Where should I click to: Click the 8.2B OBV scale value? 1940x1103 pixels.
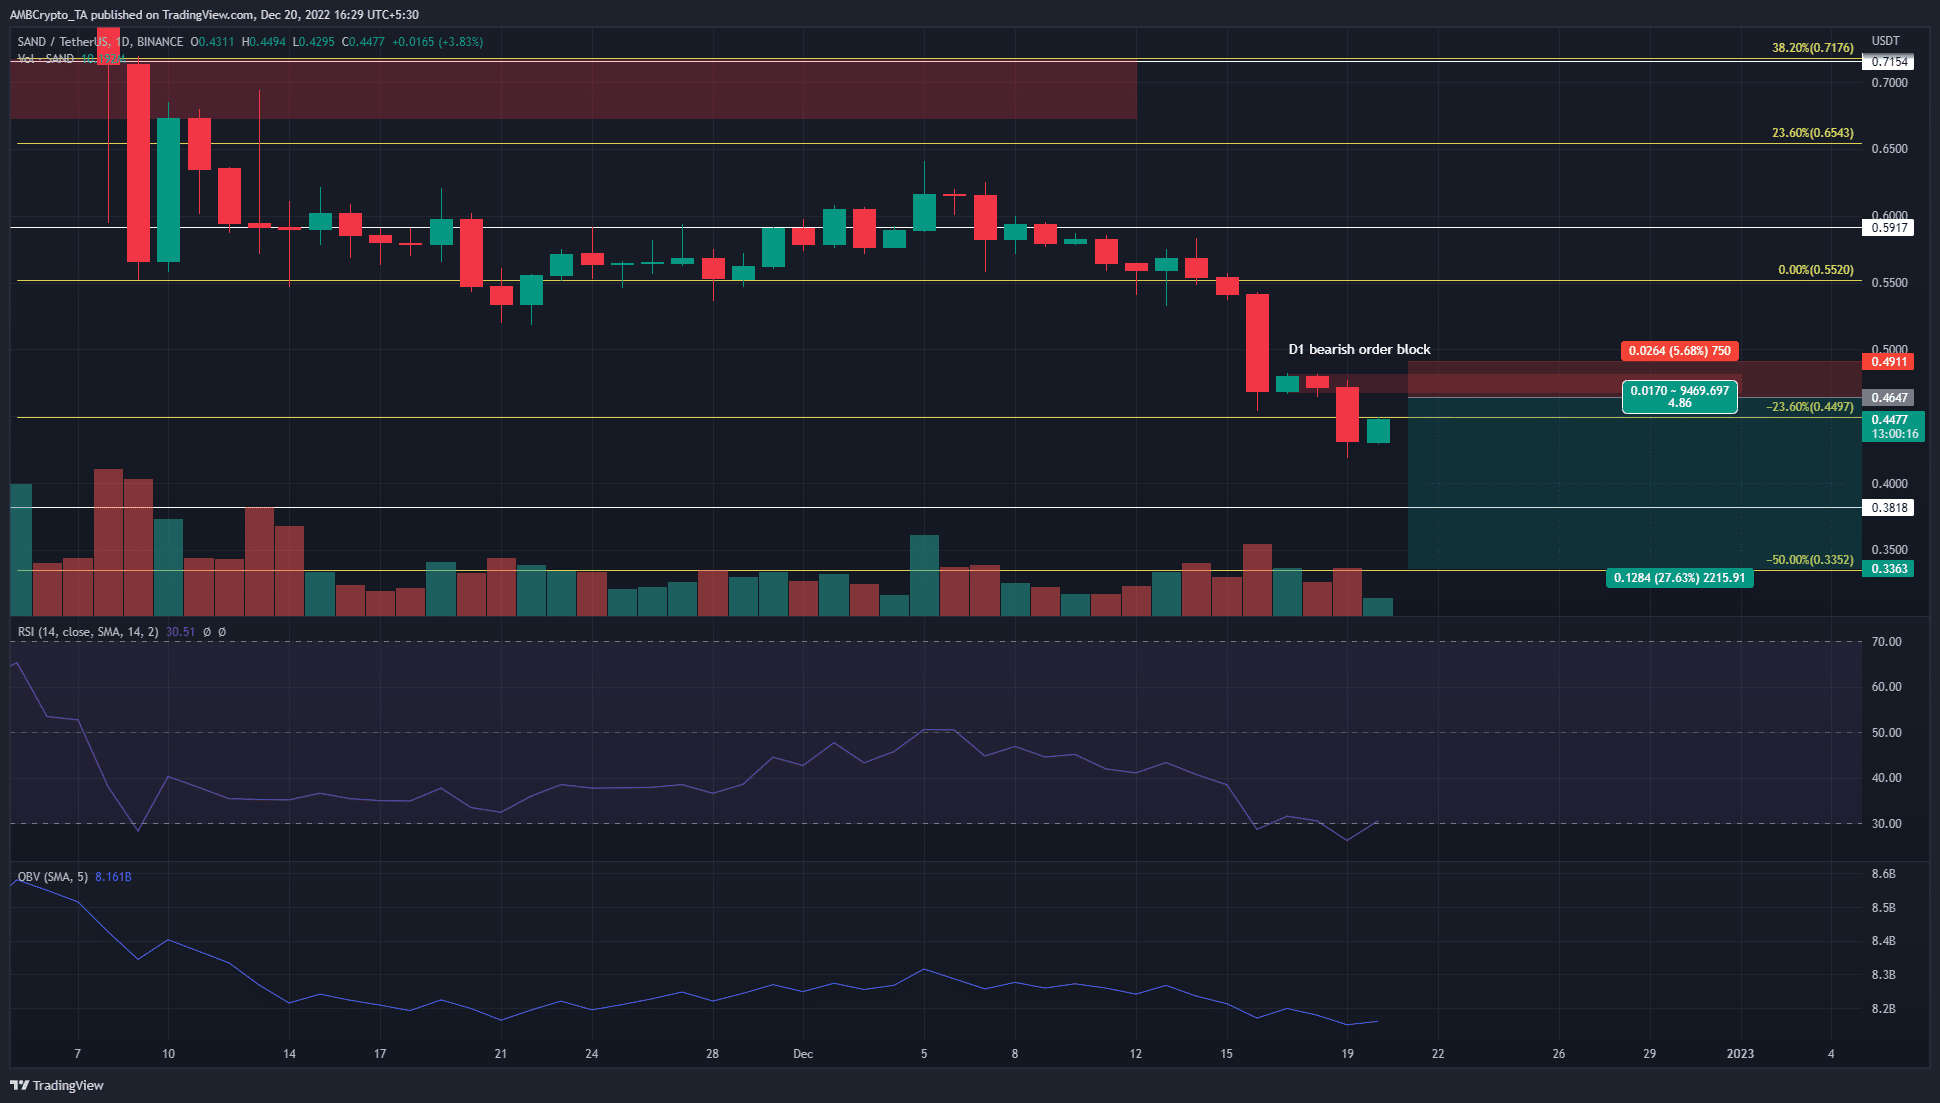tap(1883, 1009)
